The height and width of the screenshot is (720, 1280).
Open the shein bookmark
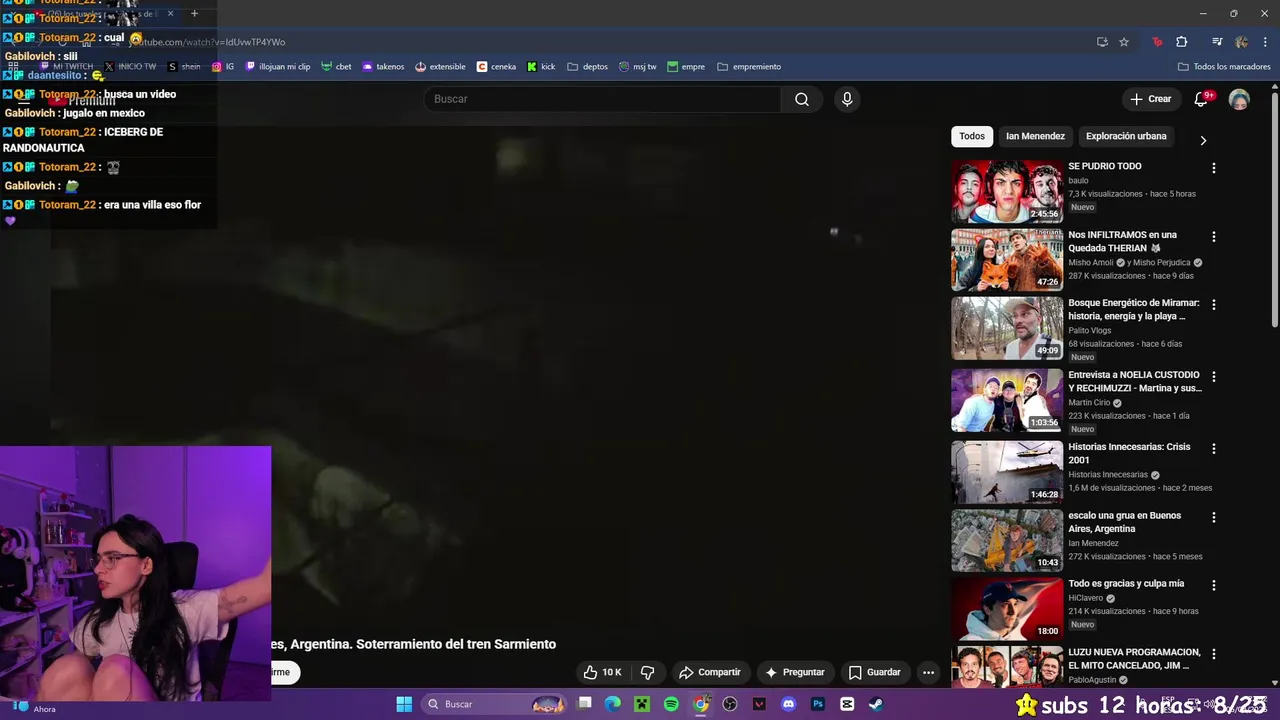coord(184,67)
